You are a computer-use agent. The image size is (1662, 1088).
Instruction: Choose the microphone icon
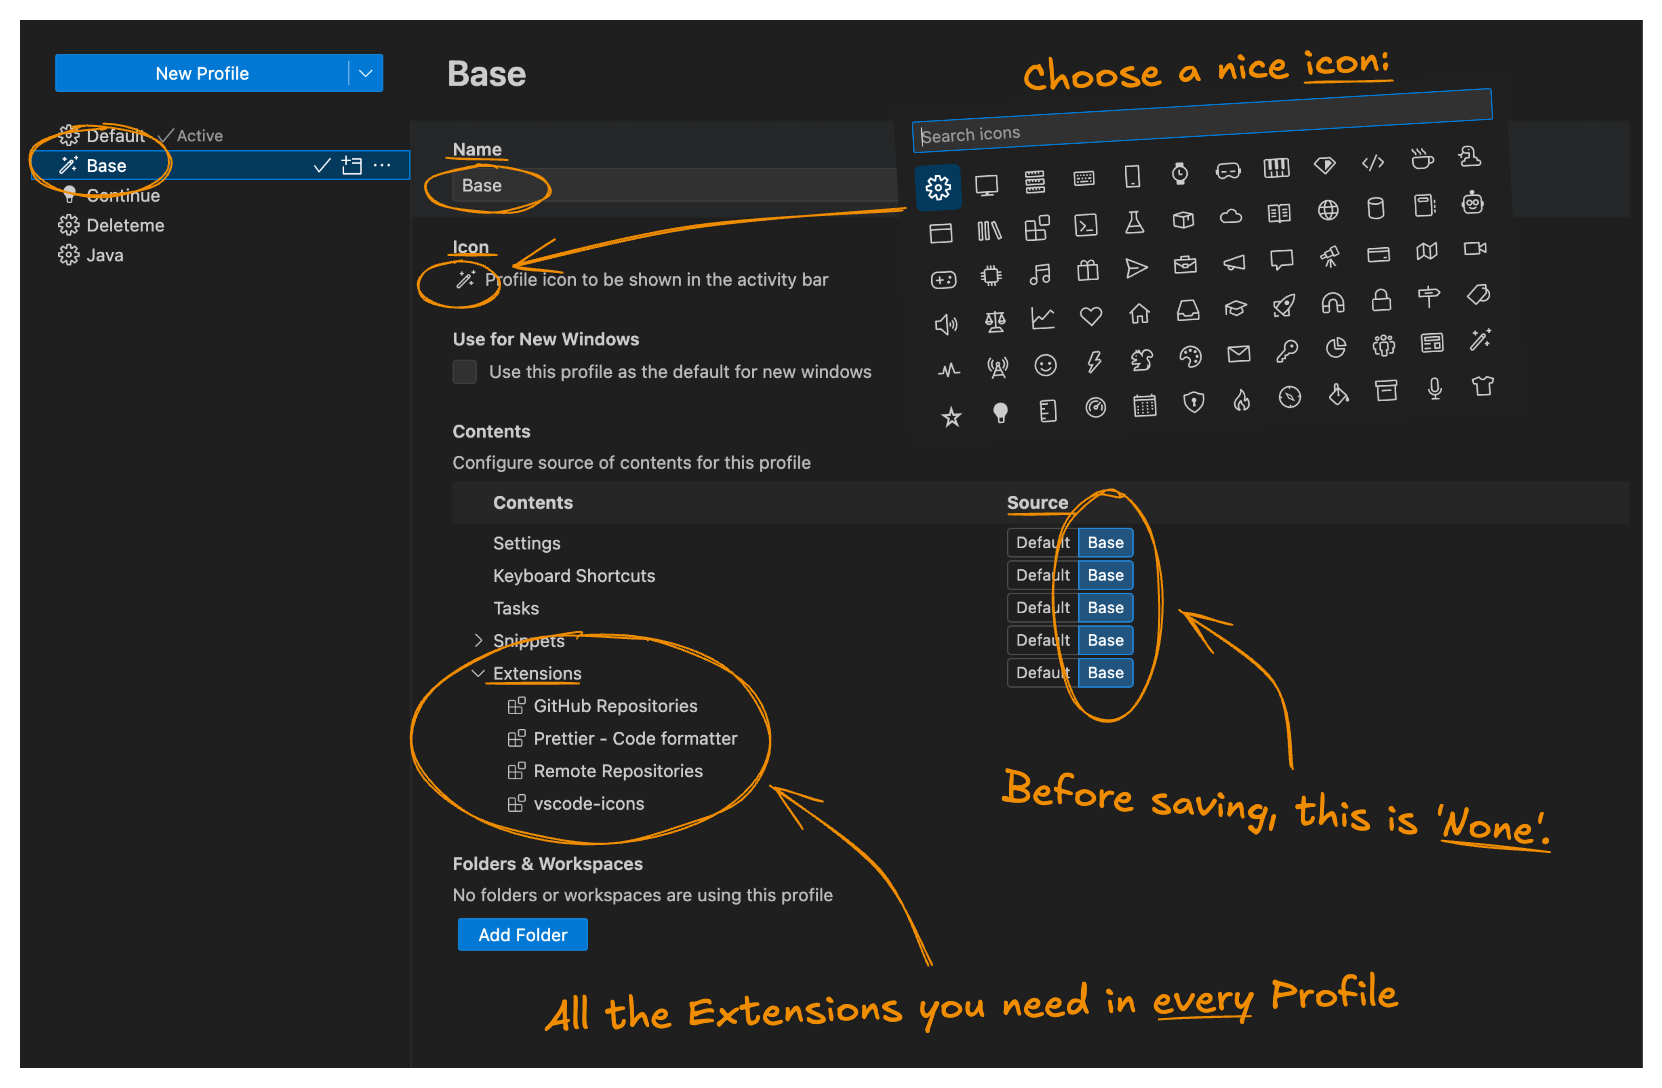pos(1435,388)
